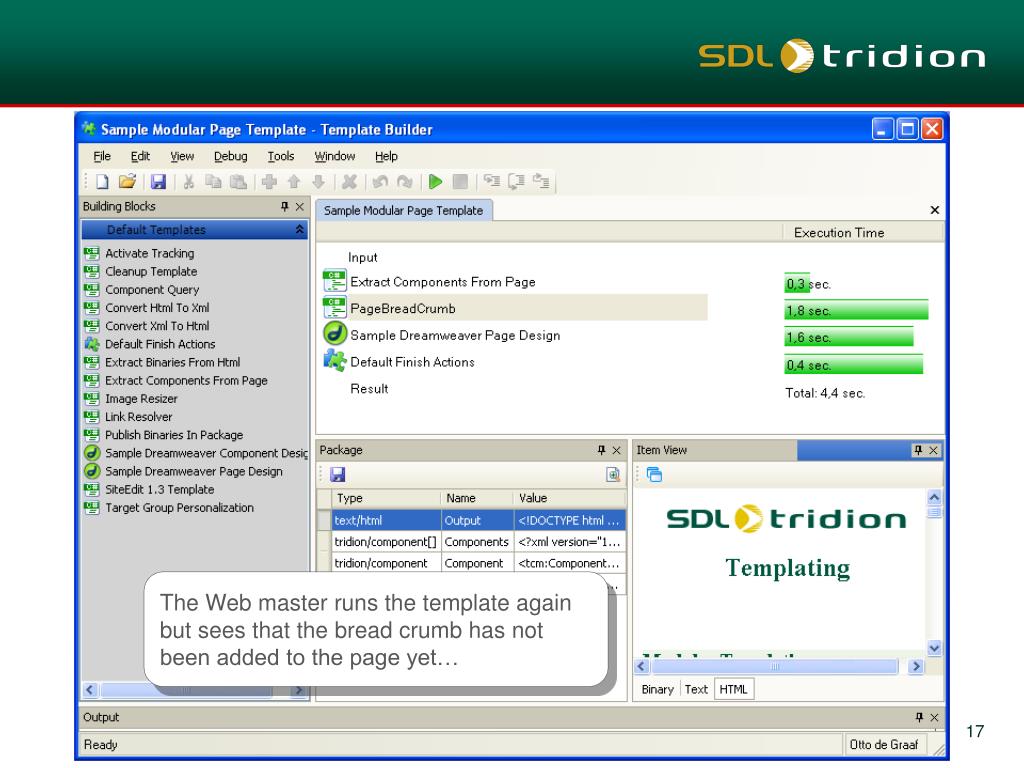Open the Tools menu
Screen dimensions: 1024x768
coord(281,156)
